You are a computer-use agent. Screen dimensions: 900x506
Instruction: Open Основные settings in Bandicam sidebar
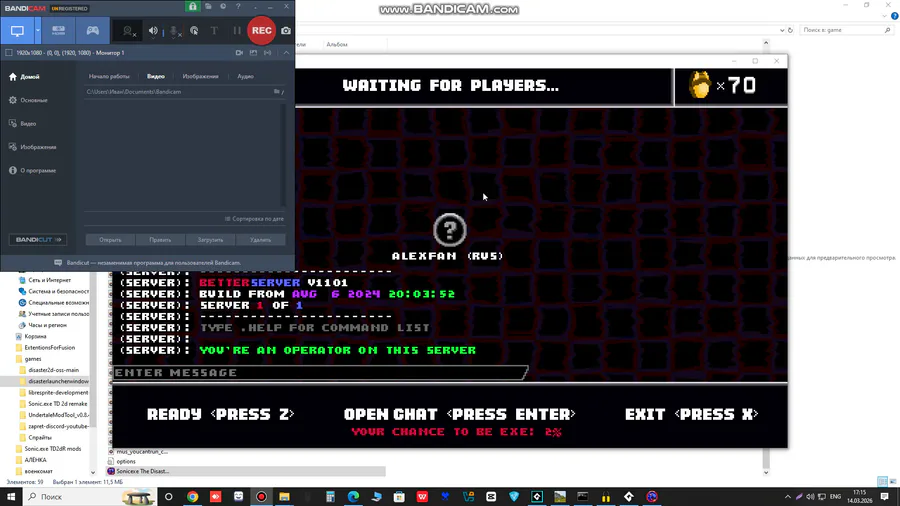[28, 100]
